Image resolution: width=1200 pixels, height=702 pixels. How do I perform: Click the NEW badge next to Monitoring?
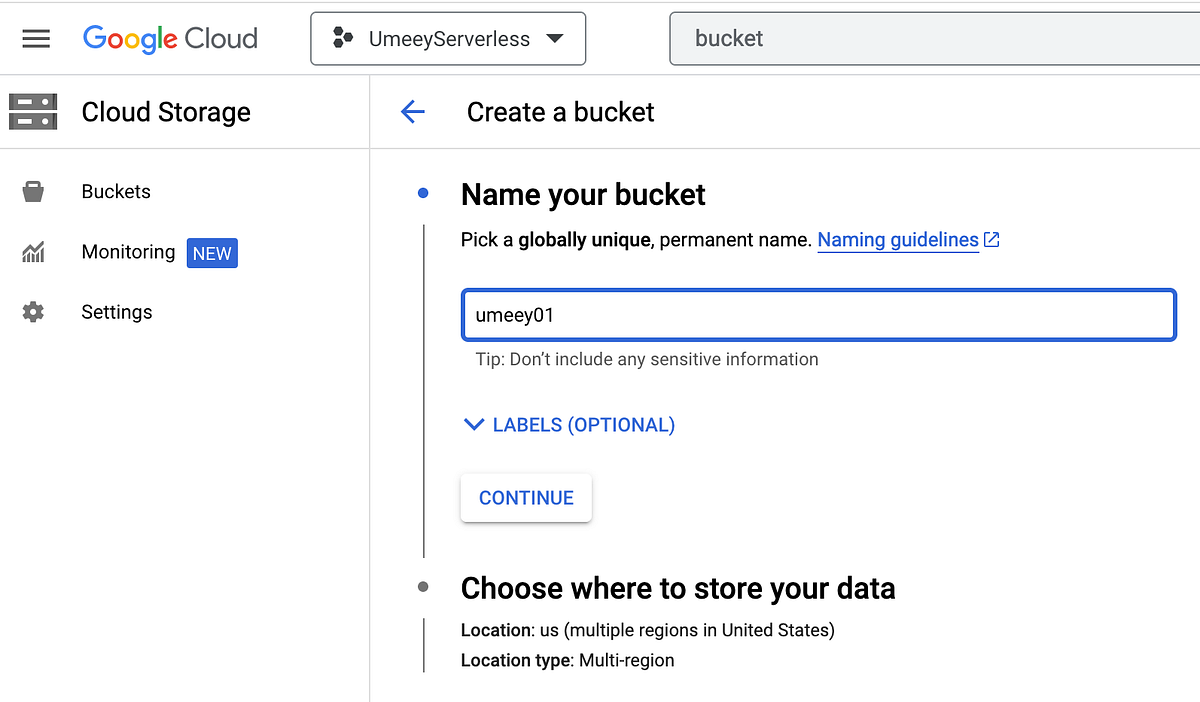click(x=212, y=253)
